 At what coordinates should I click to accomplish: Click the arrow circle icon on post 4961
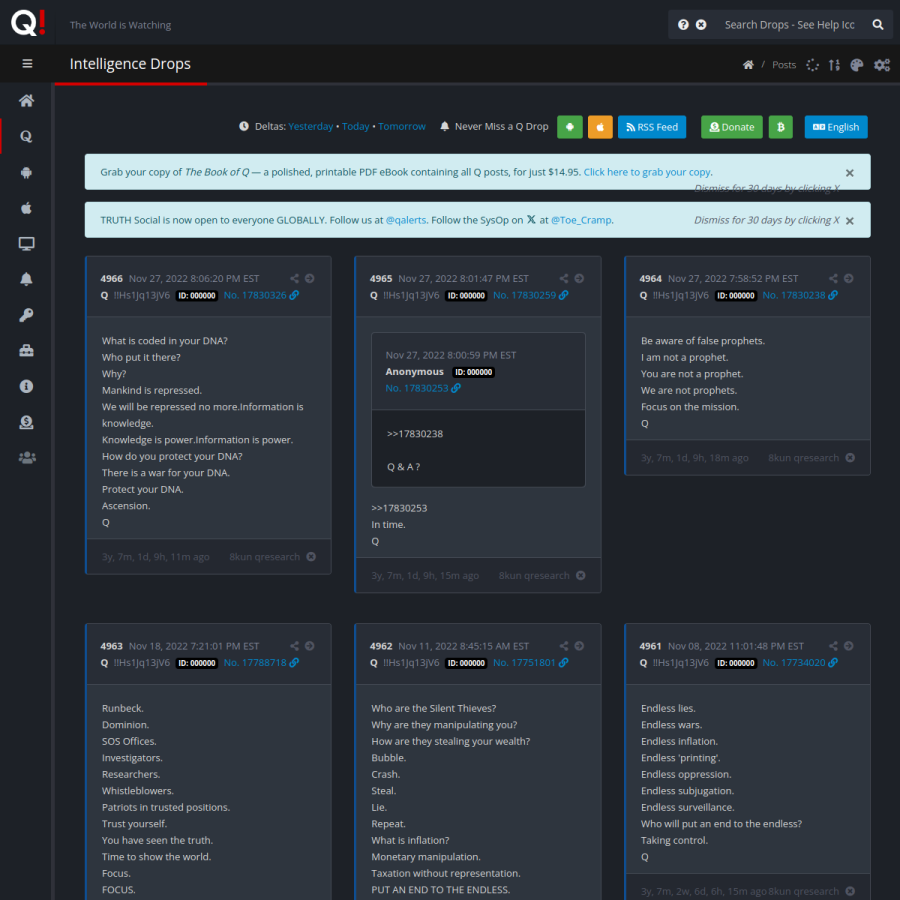(x=848, y=646)
